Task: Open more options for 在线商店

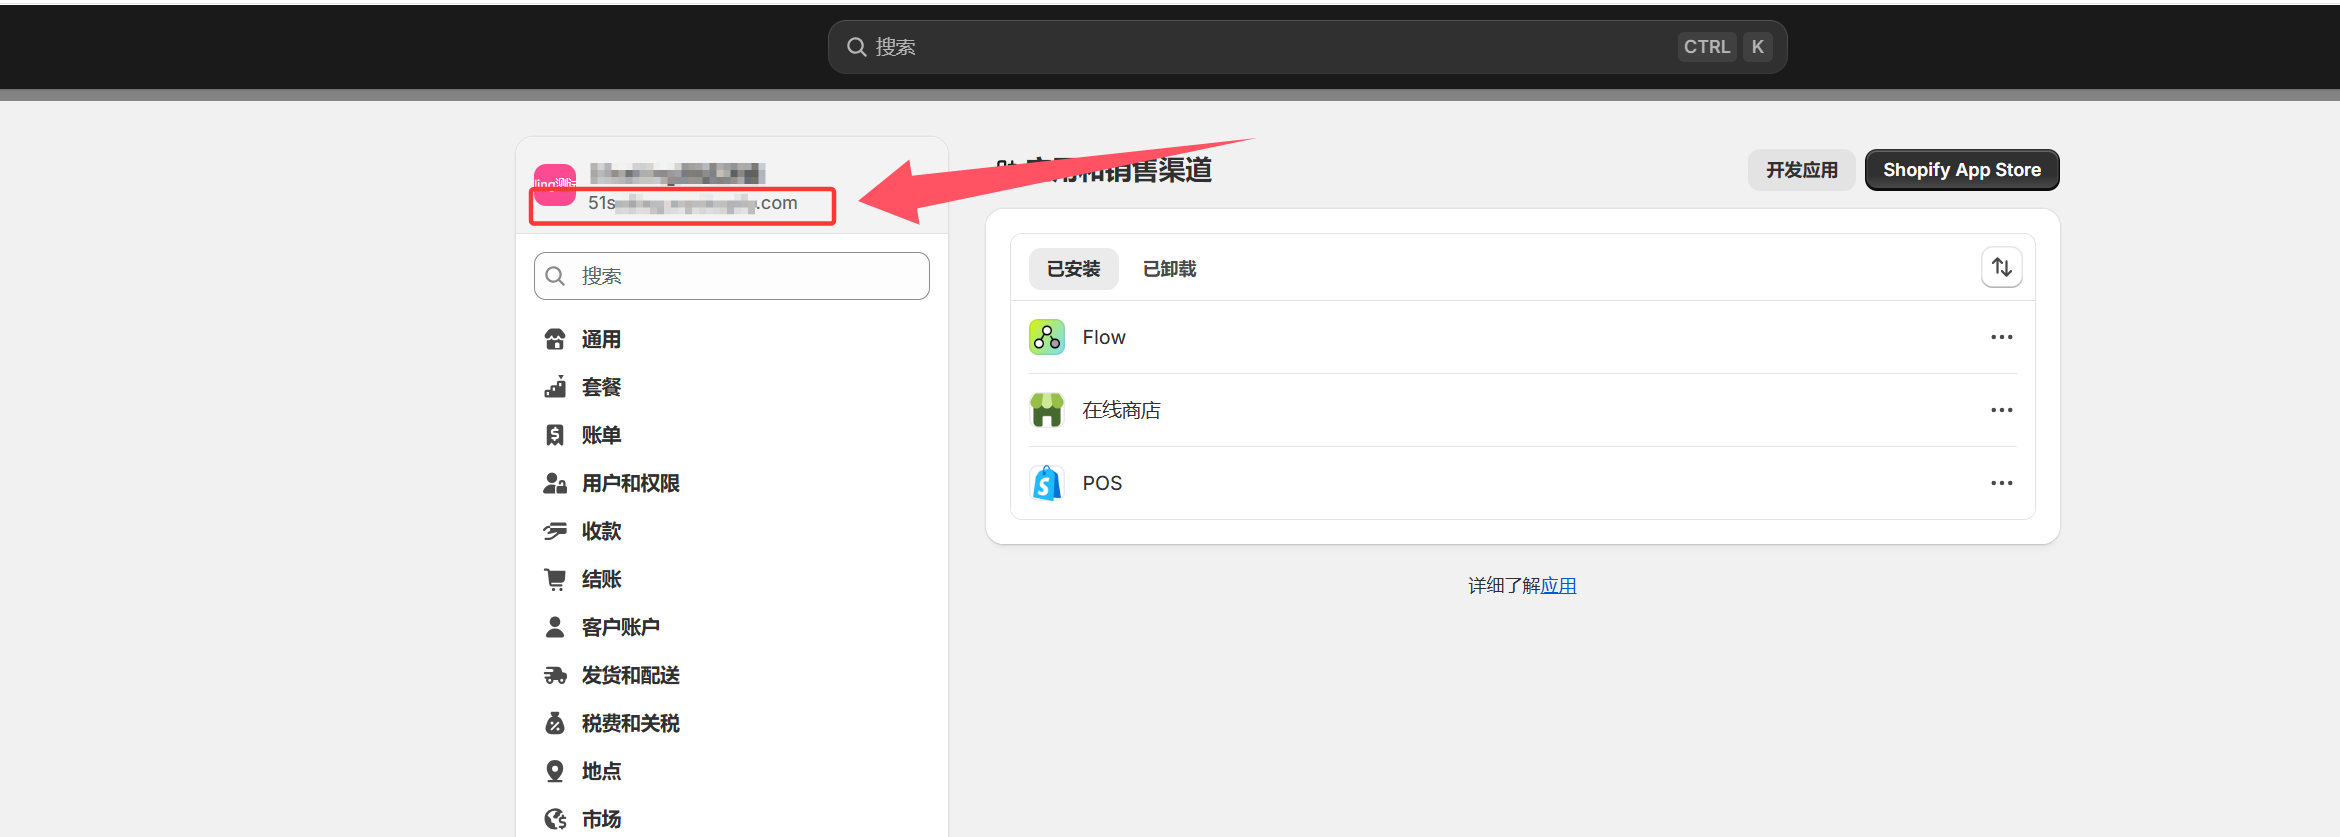Action: [2001, 410]
